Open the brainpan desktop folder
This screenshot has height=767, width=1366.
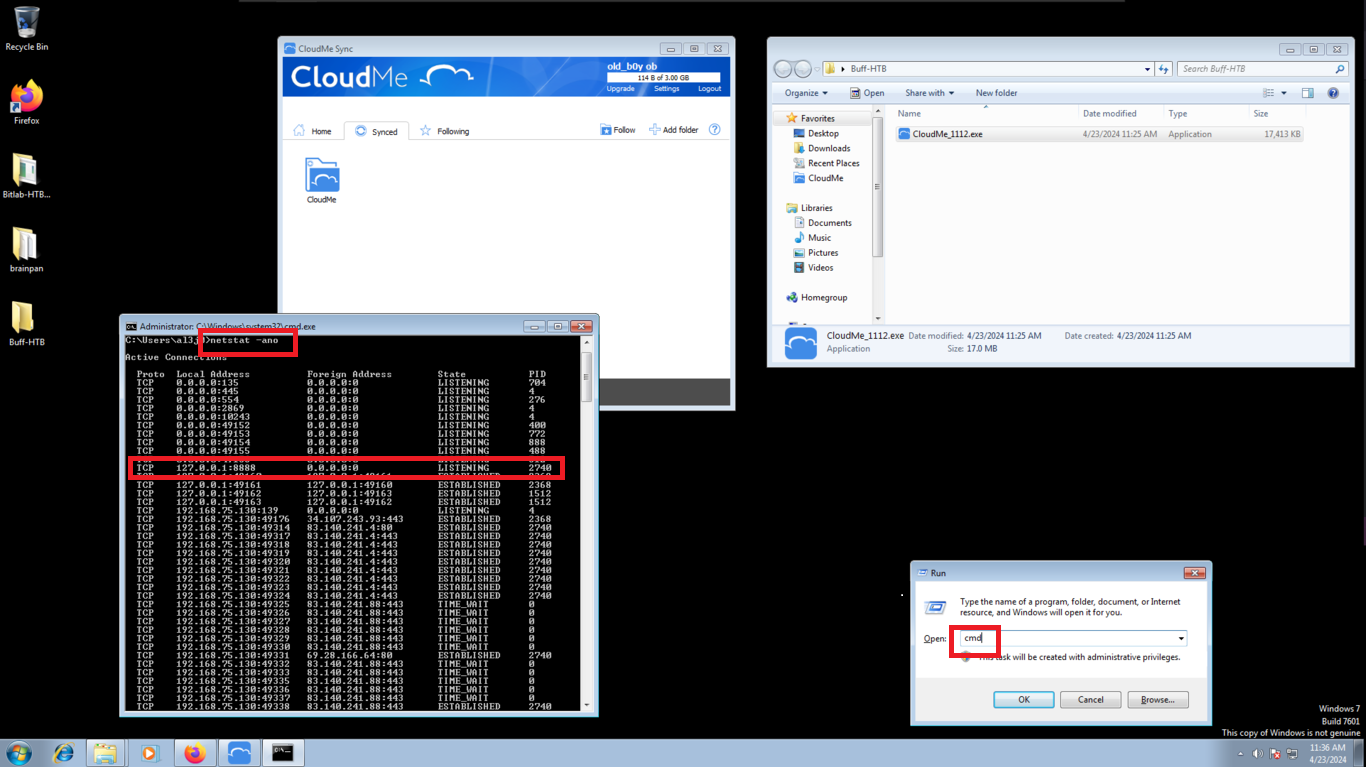25,244
